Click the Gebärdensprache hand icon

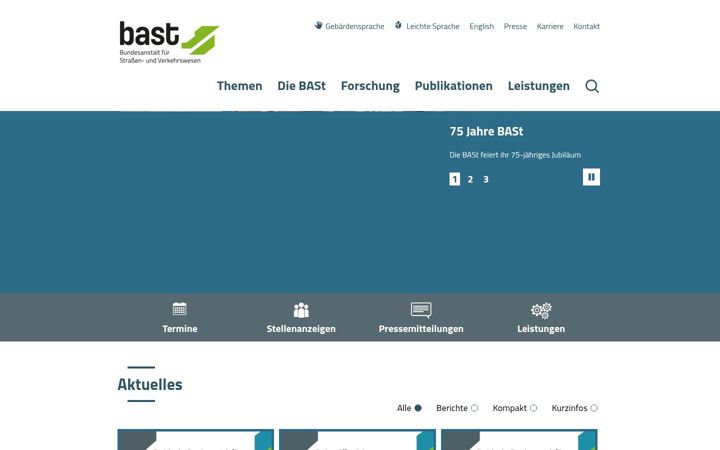point(318,25)
